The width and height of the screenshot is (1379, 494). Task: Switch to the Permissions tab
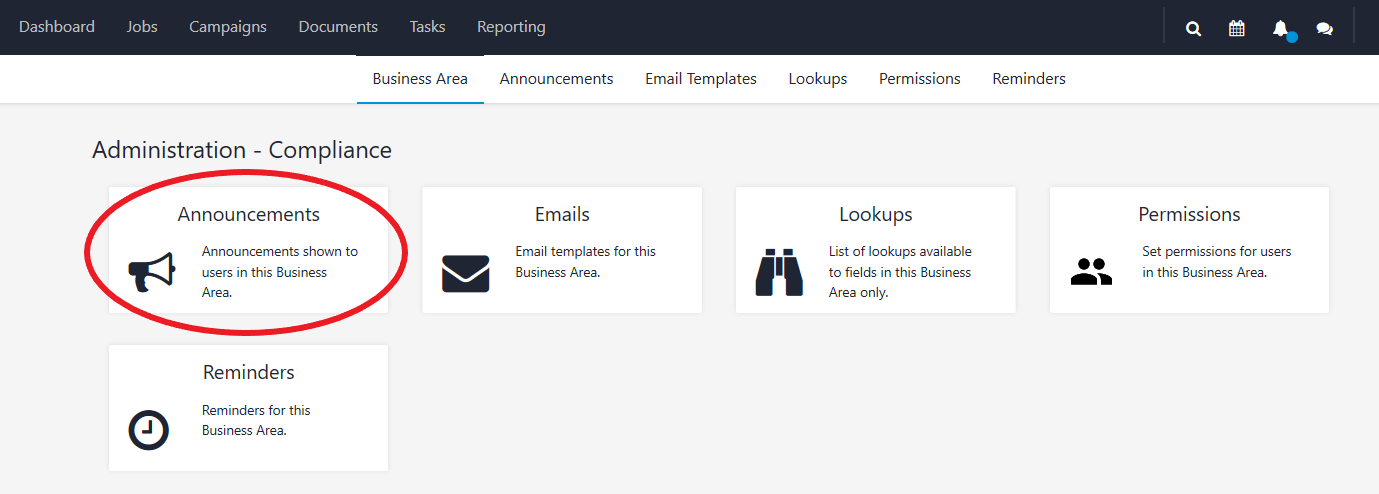(920, 79)
